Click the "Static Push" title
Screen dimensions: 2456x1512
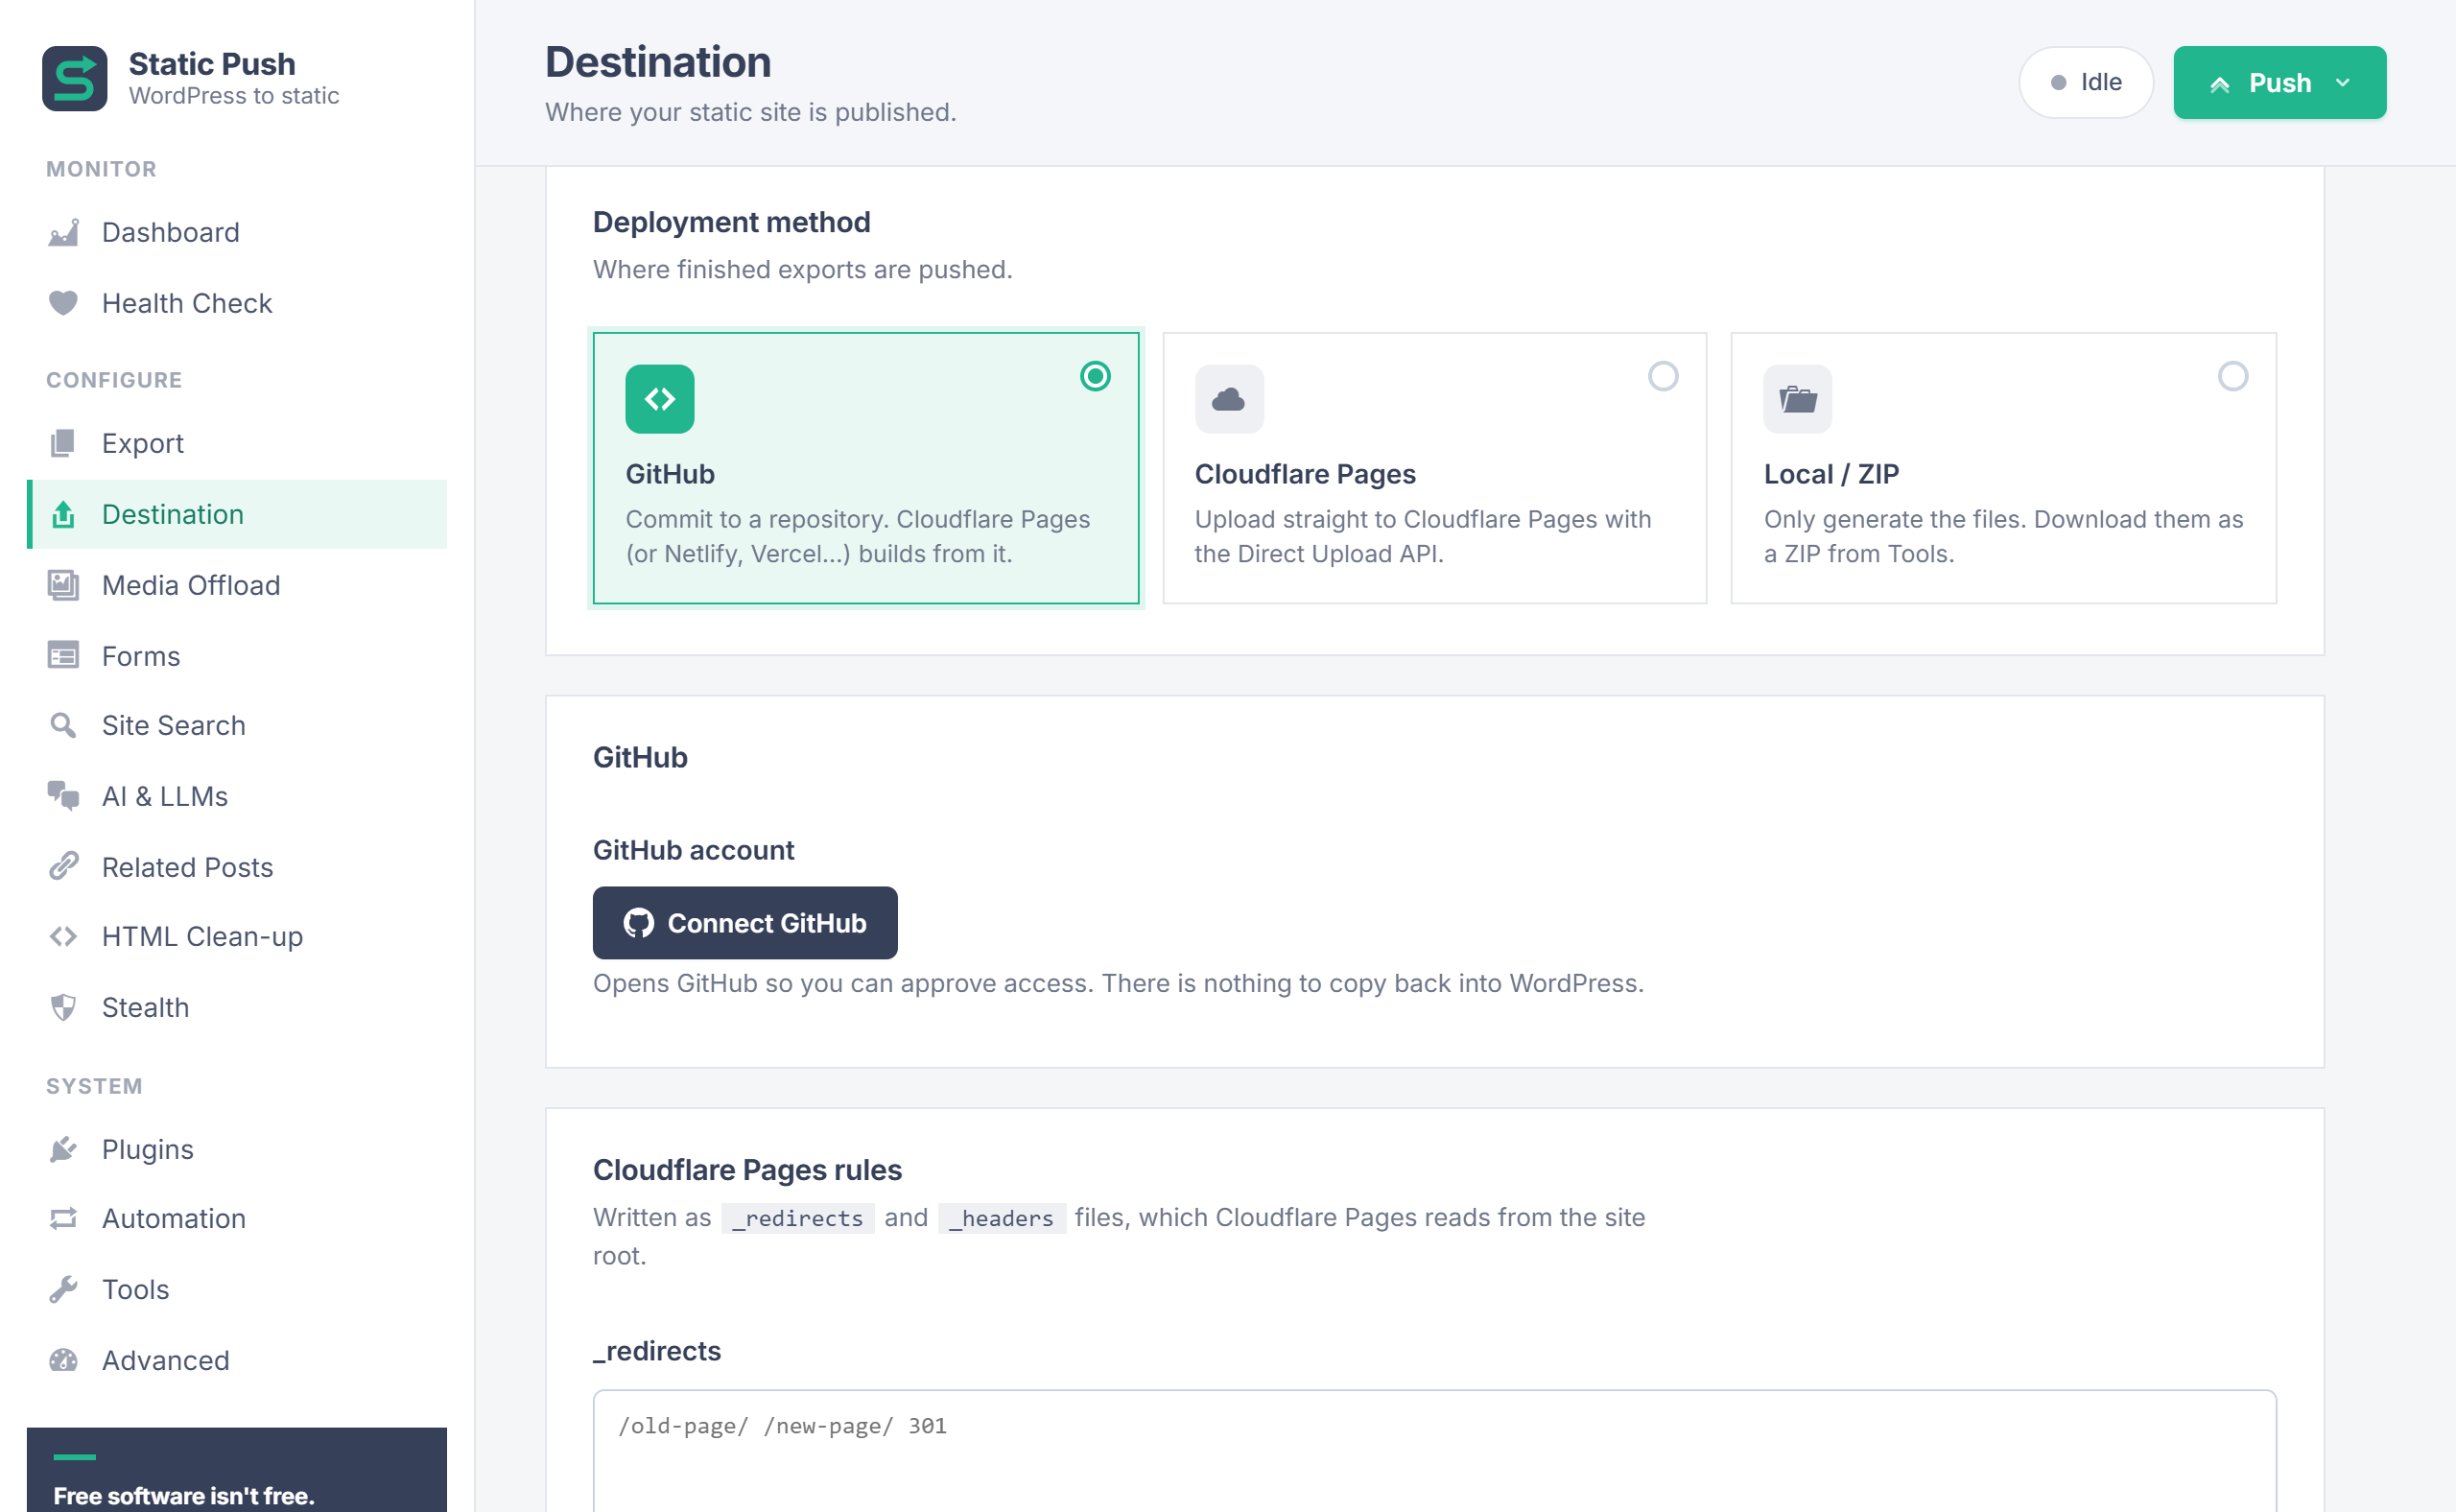click(212, 64)
